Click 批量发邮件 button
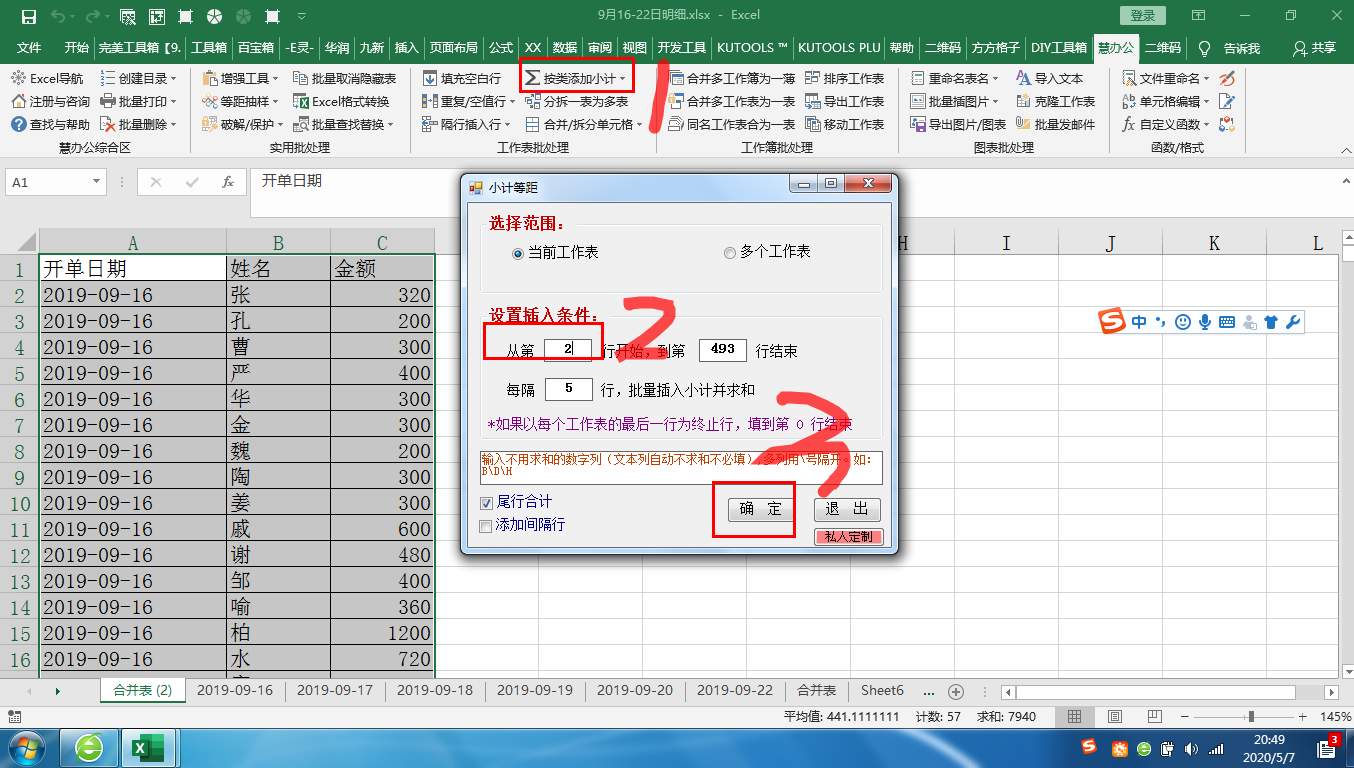The height and width of the screenshot is (768, 1354). 1055,124
